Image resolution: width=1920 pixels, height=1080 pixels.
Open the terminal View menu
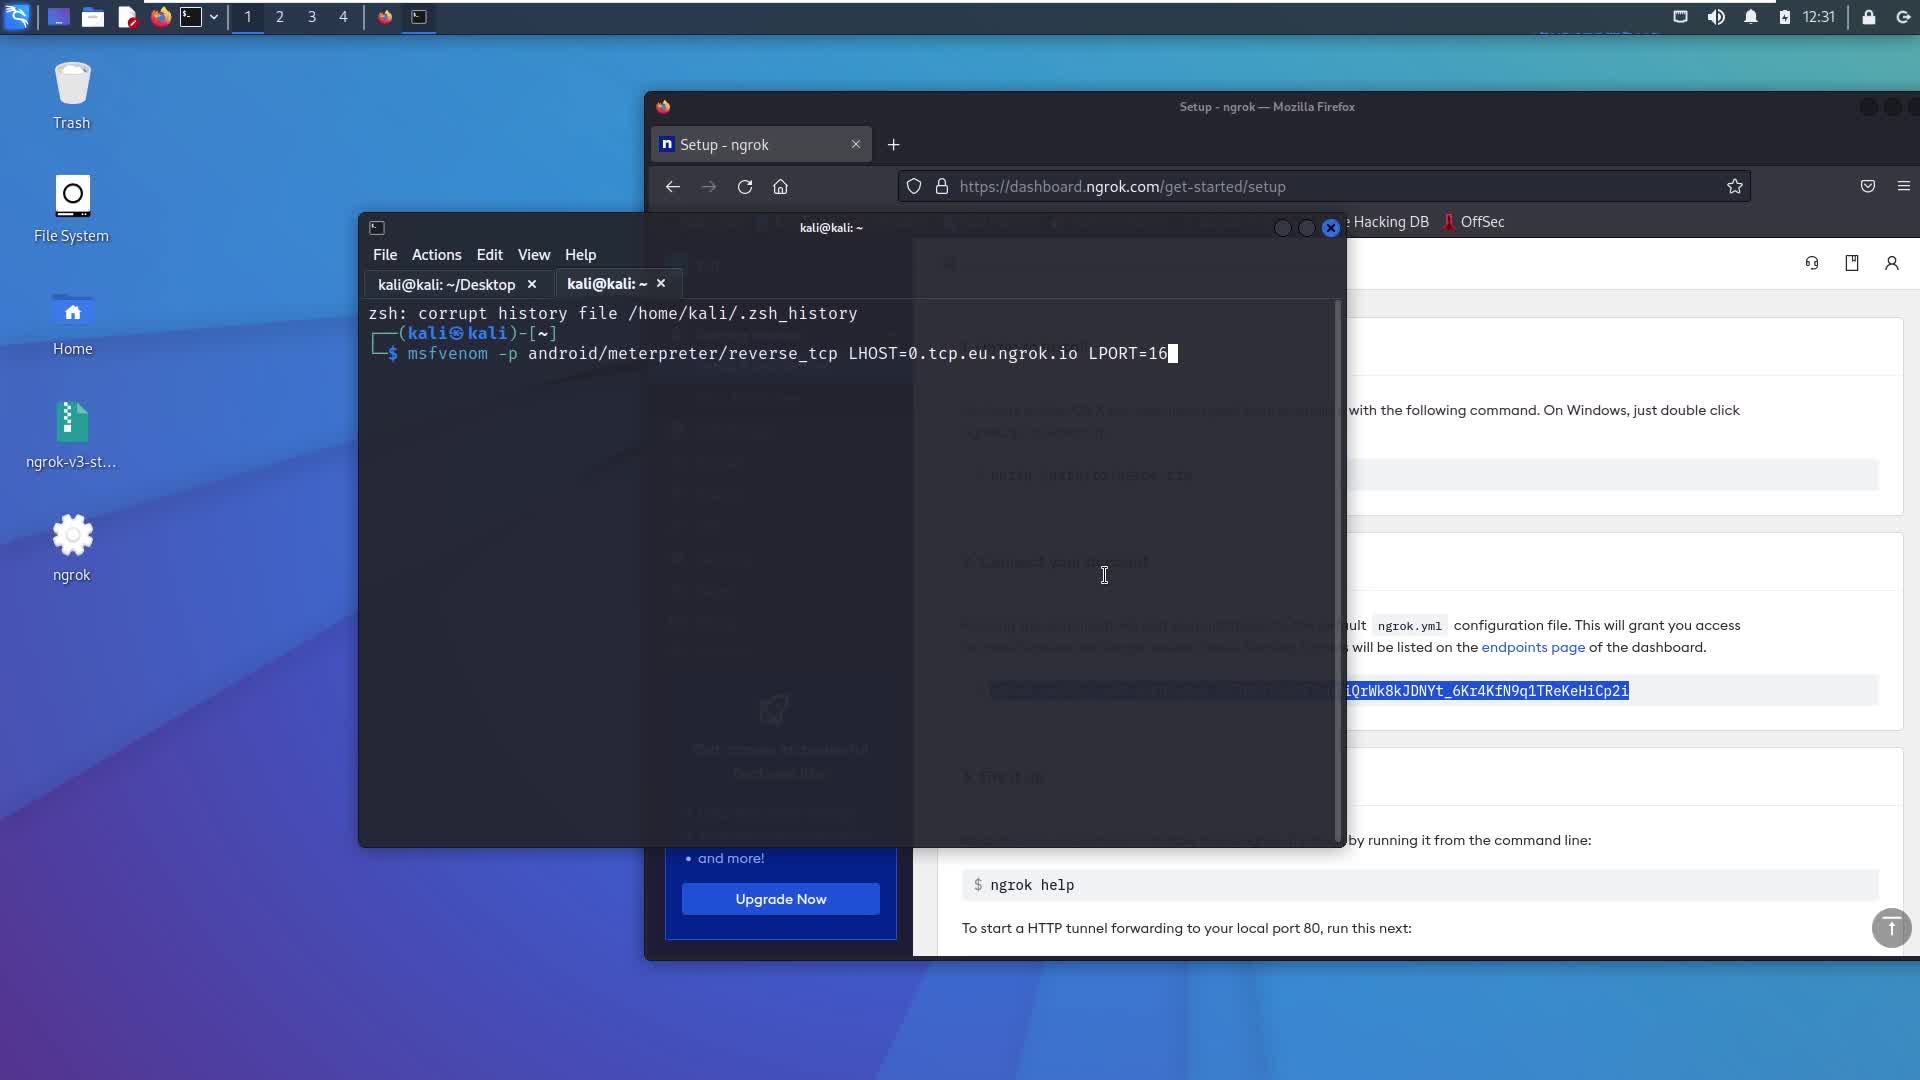coord(533,255)
